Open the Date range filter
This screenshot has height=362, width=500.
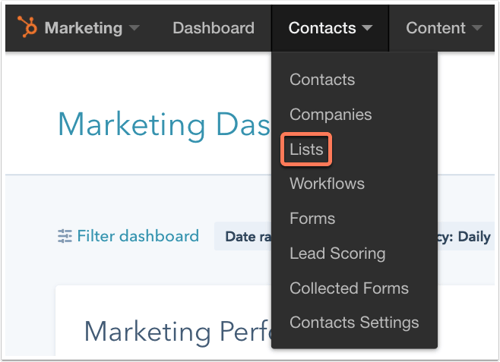tap(243, 236)
